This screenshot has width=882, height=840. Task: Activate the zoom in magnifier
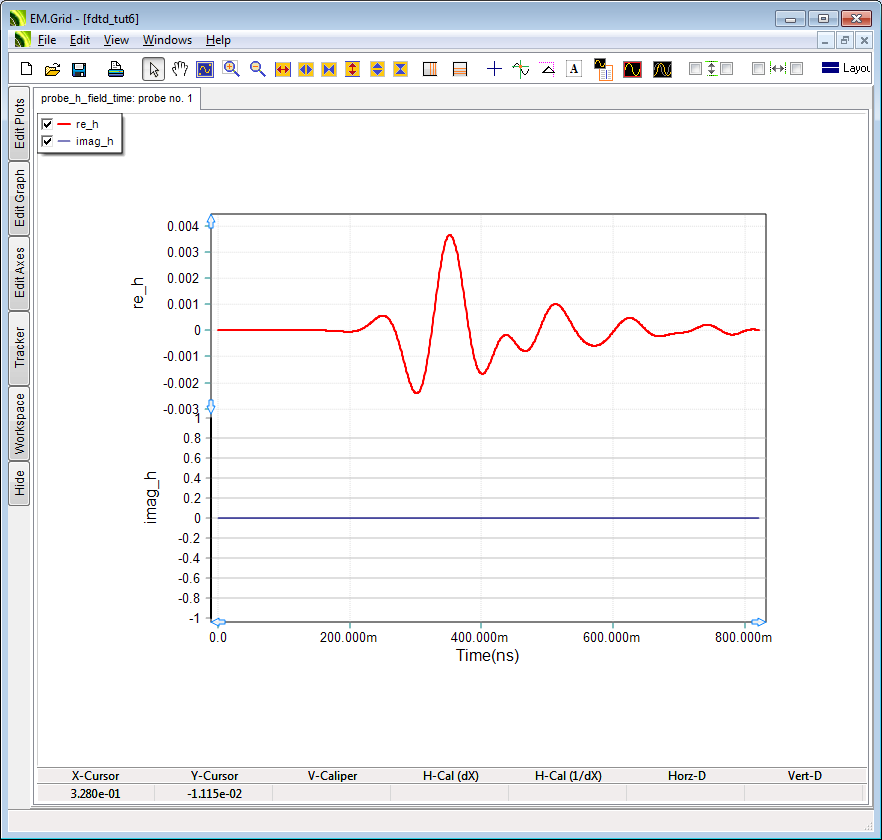[231, 69]
